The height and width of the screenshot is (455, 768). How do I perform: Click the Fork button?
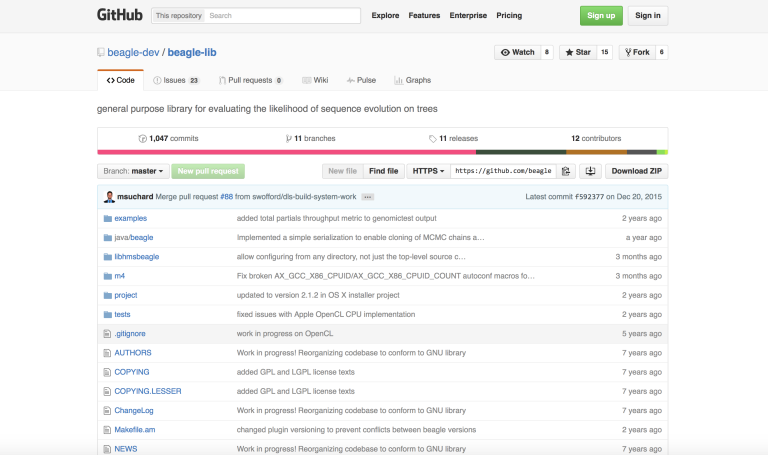click(637, 52)
